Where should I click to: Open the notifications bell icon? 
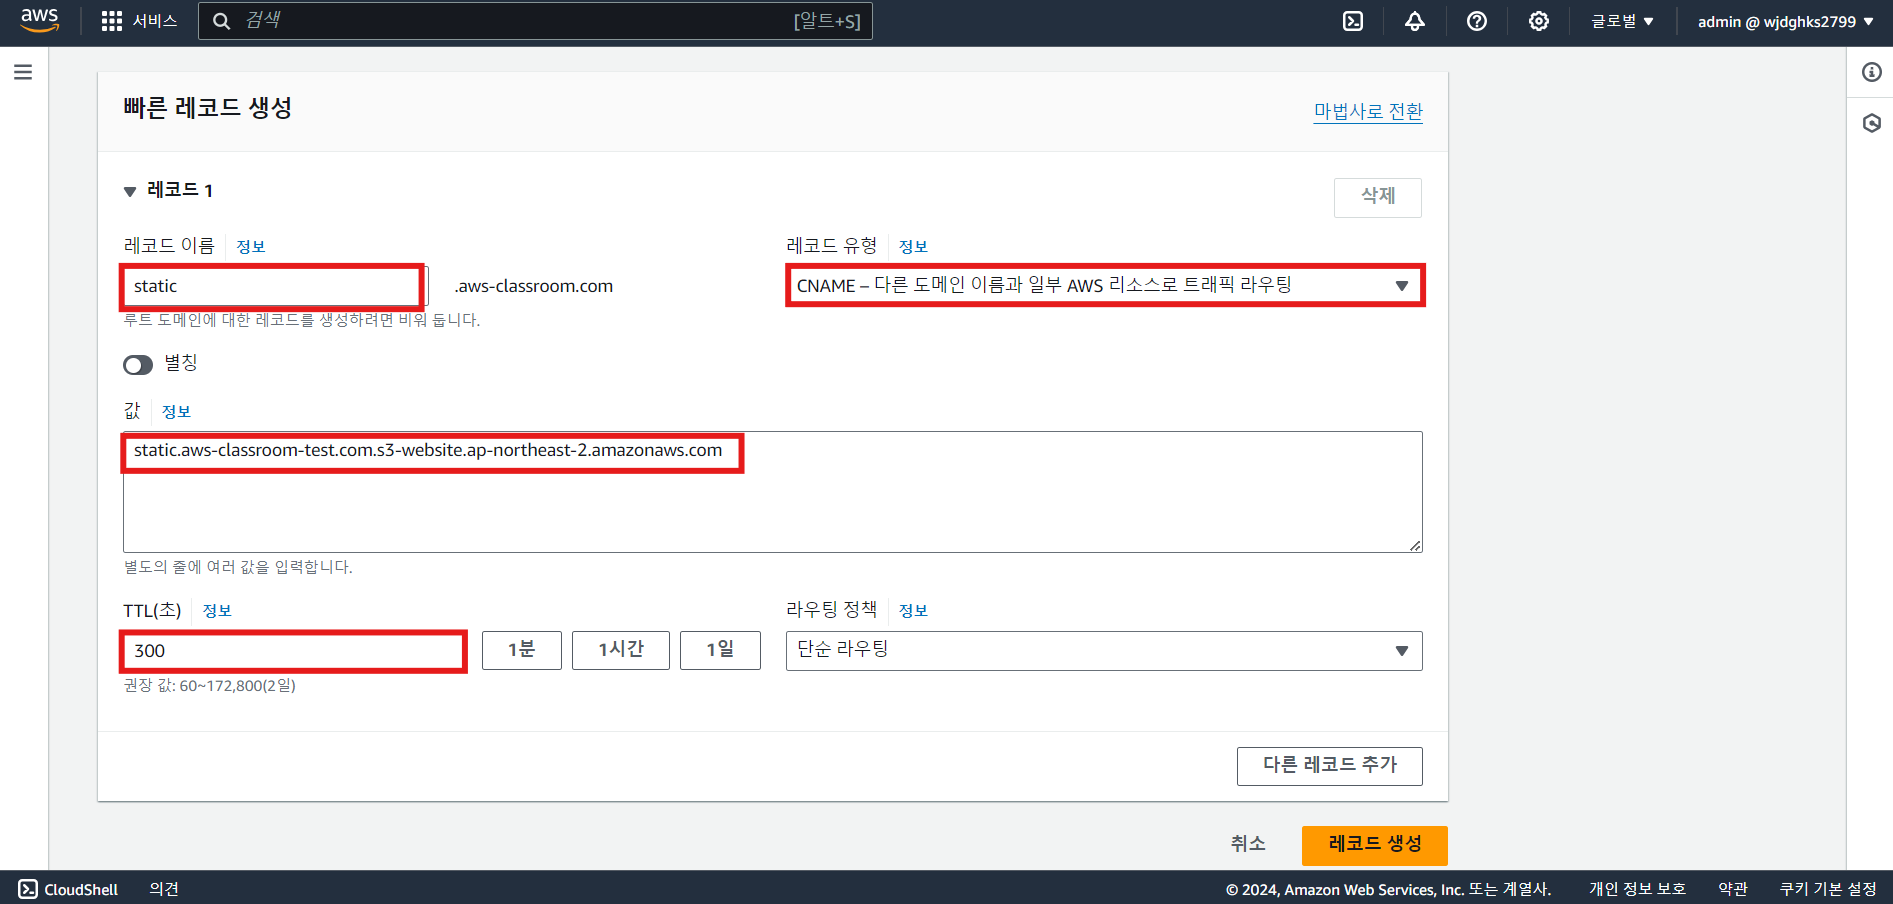(x=1415, y=21)
